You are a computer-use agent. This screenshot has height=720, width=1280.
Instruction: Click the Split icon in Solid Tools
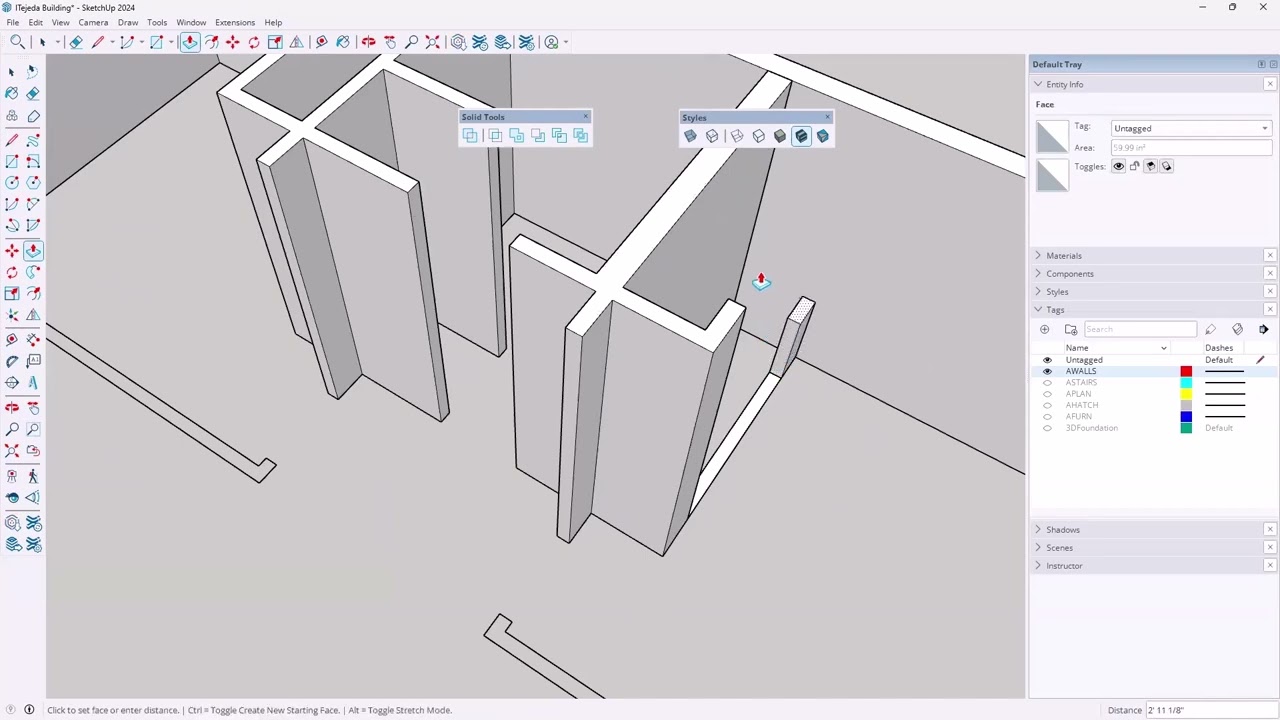[580, 136]
